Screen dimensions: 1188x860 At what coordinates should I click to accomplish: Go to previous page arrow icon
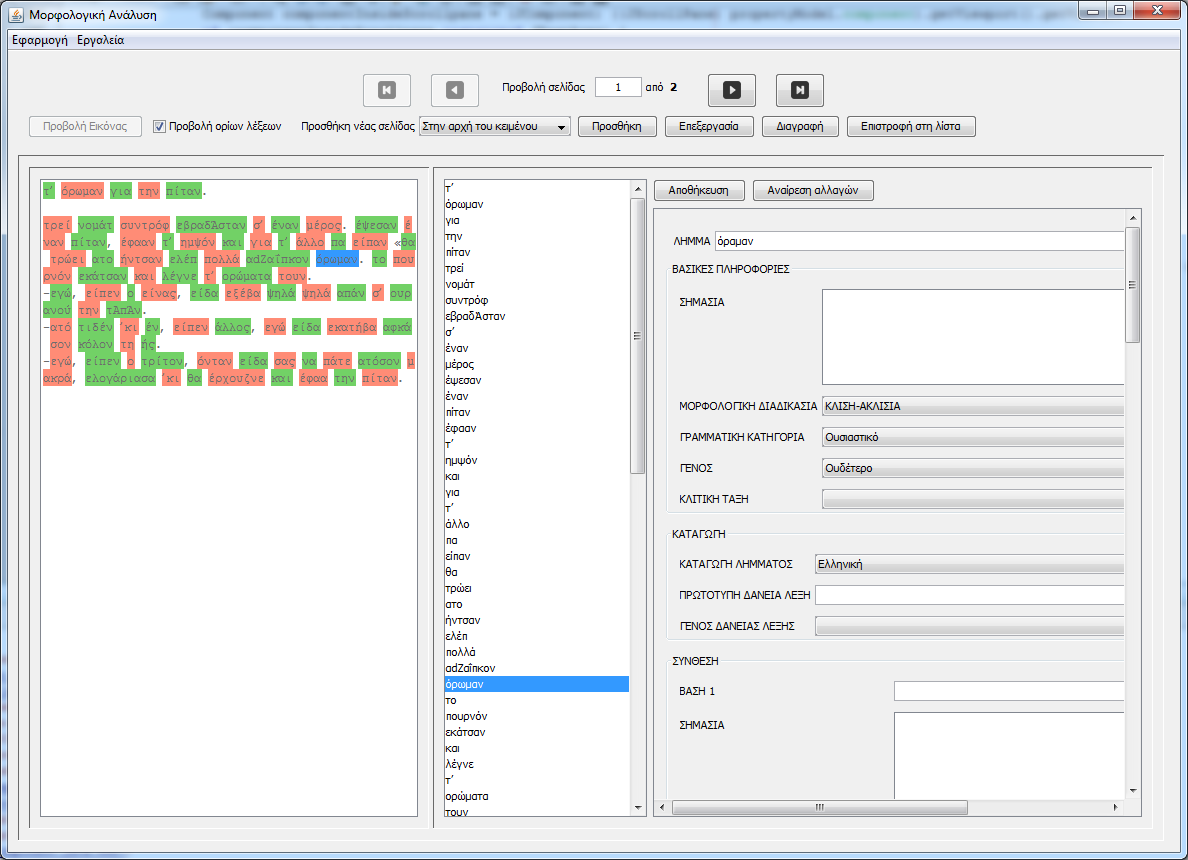(455, 90)
